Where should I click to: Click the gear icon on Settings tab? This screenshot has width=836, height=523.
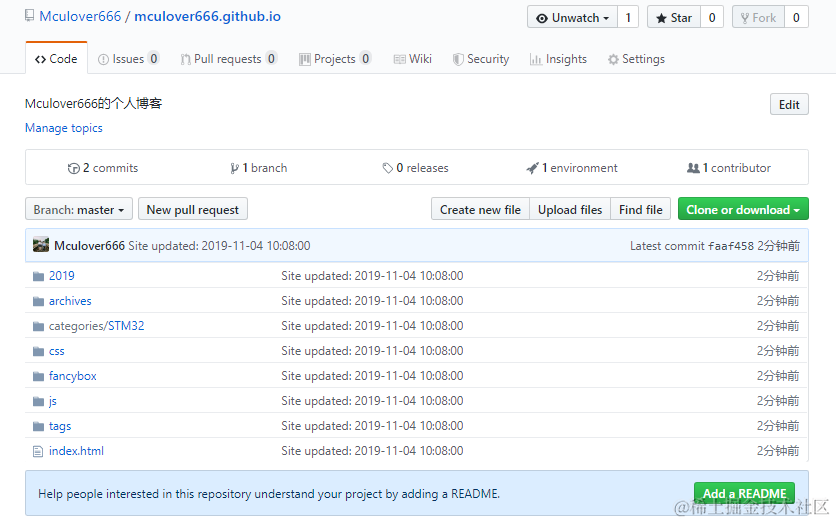[613, 59]
